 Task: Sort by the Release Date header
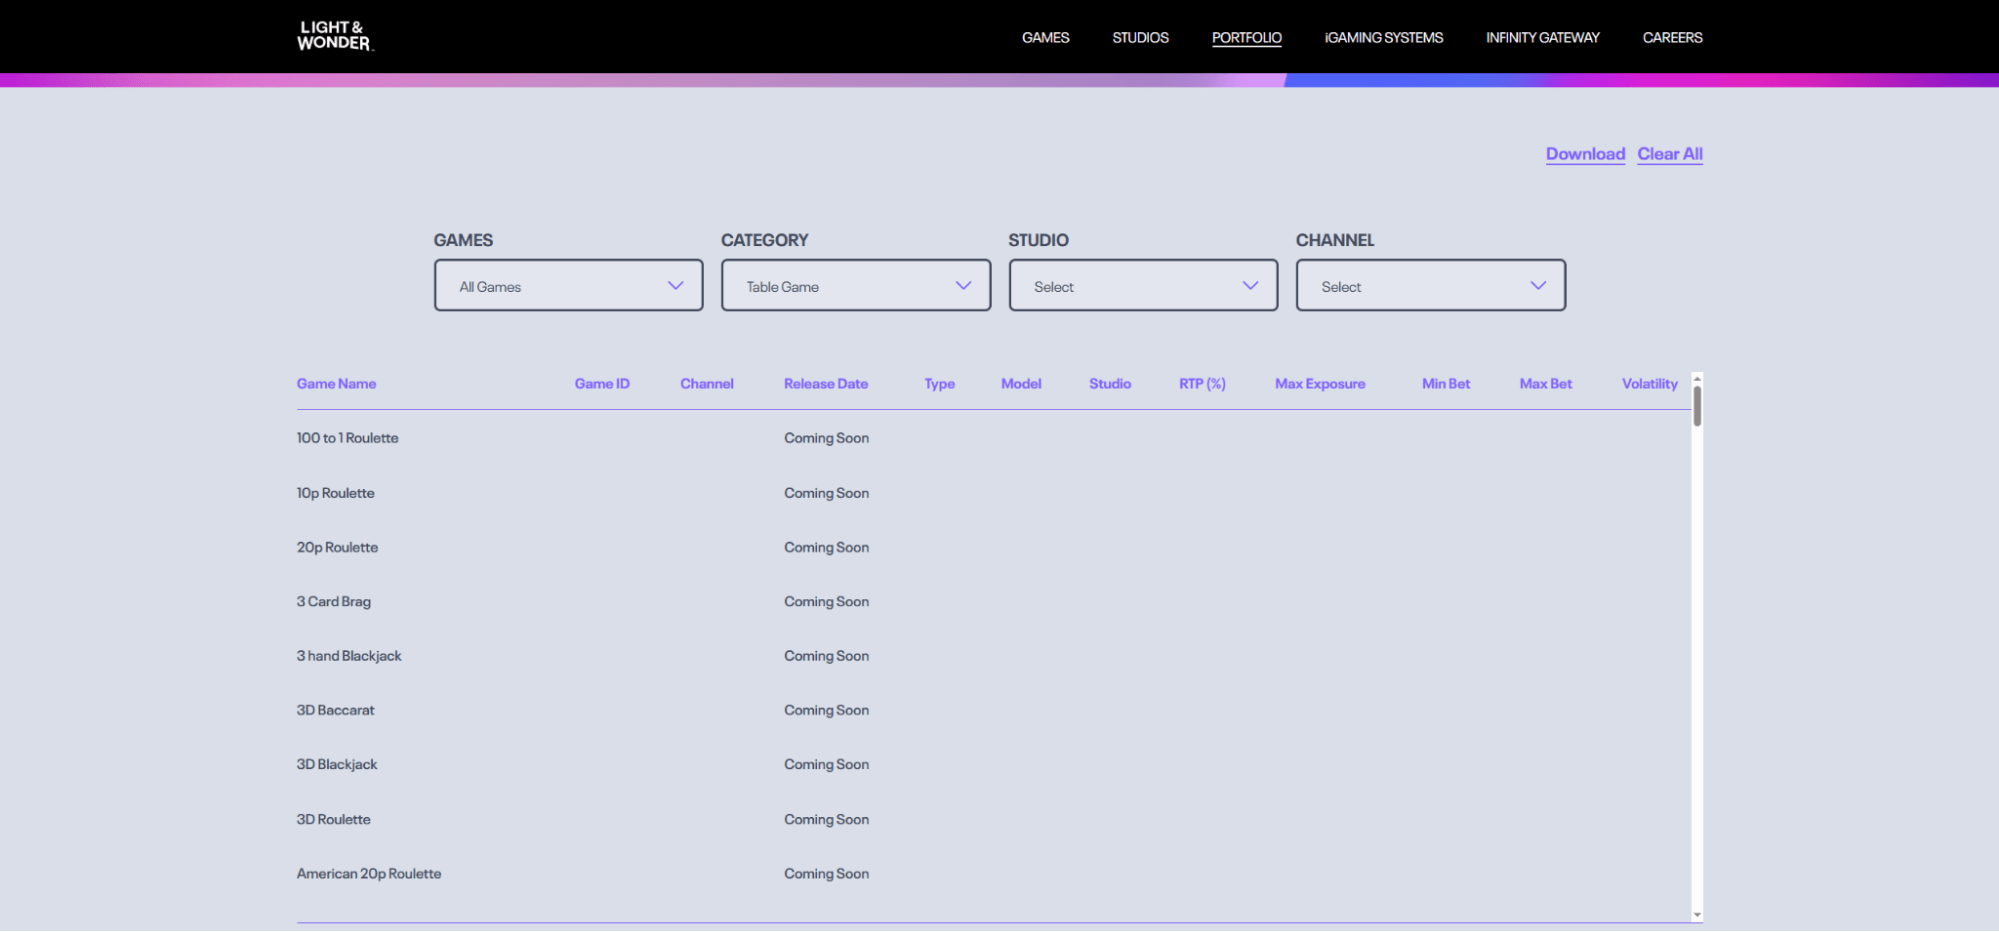point(826,384)
